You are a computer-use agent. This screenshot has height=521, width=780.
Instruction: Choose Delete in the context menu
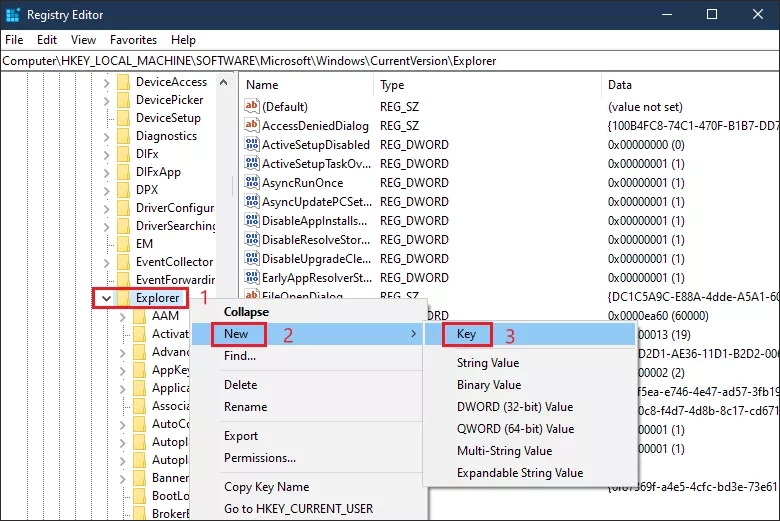pos(308,385)
